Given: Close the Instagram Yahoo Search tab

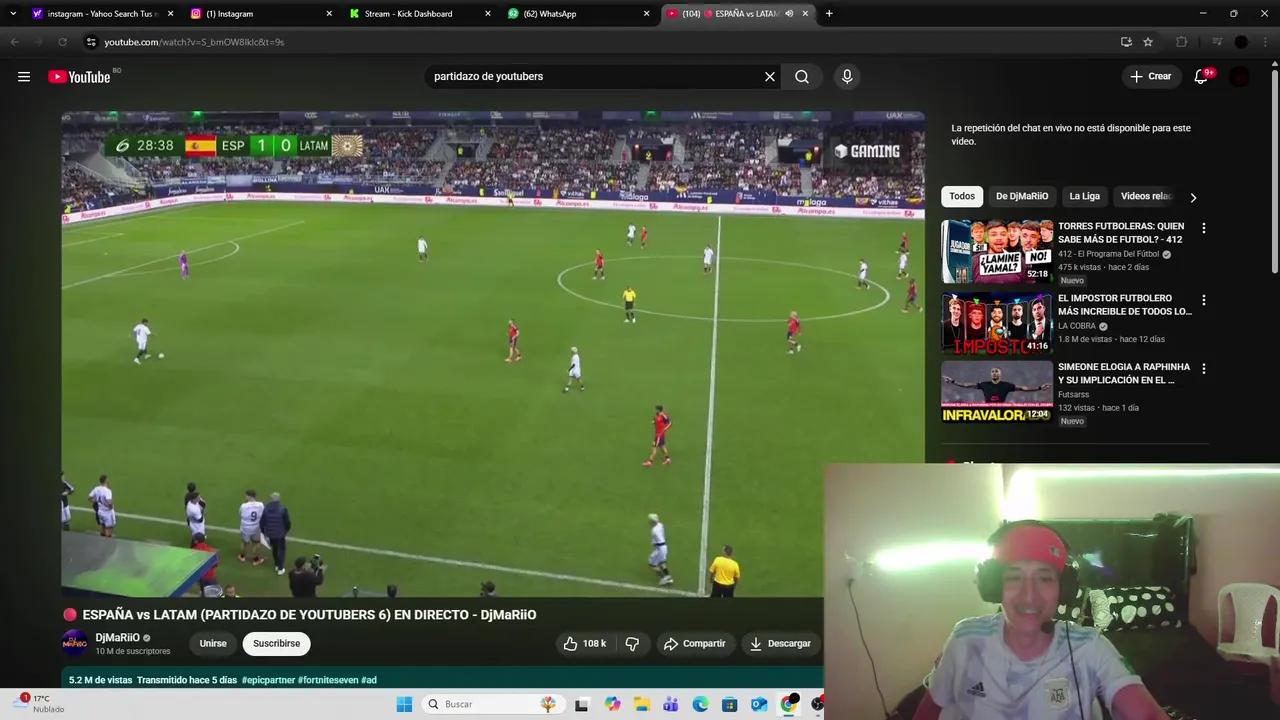Looking at the screenshot, I should coord(170,14).
